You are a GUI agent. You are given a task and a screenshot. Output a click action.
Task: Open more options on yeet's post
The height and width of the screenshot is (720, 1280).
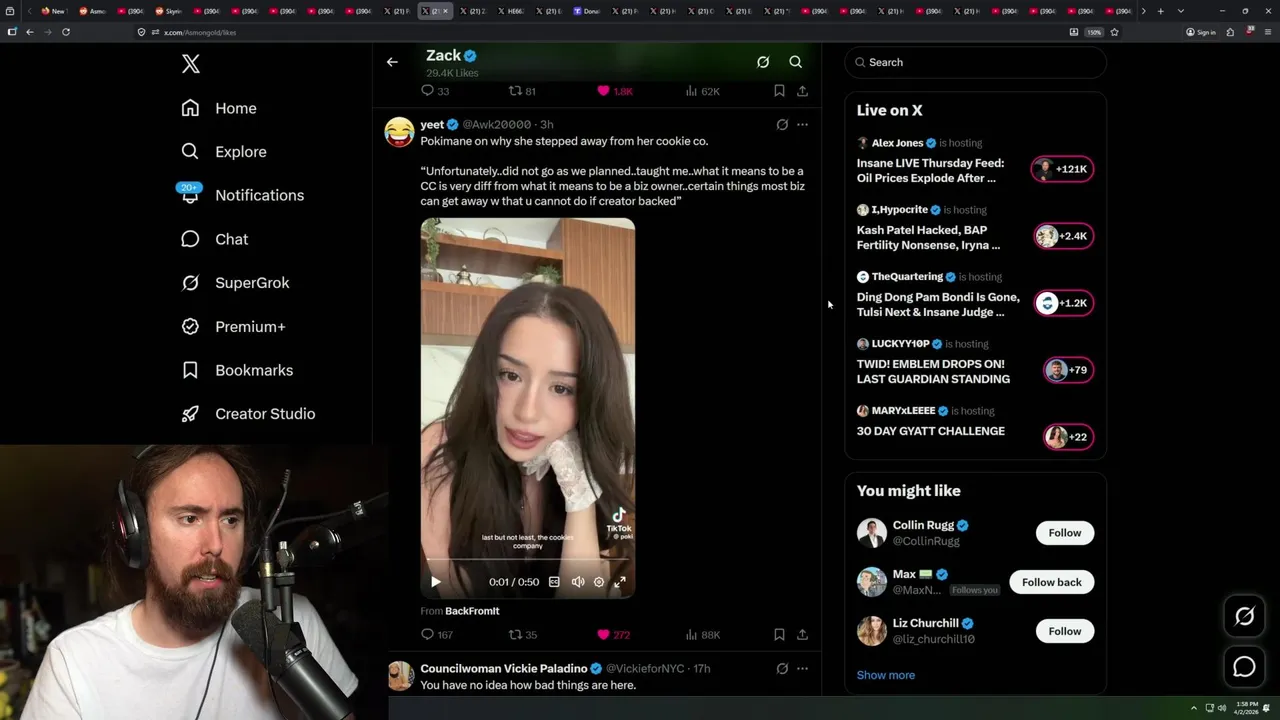point(802,125)
